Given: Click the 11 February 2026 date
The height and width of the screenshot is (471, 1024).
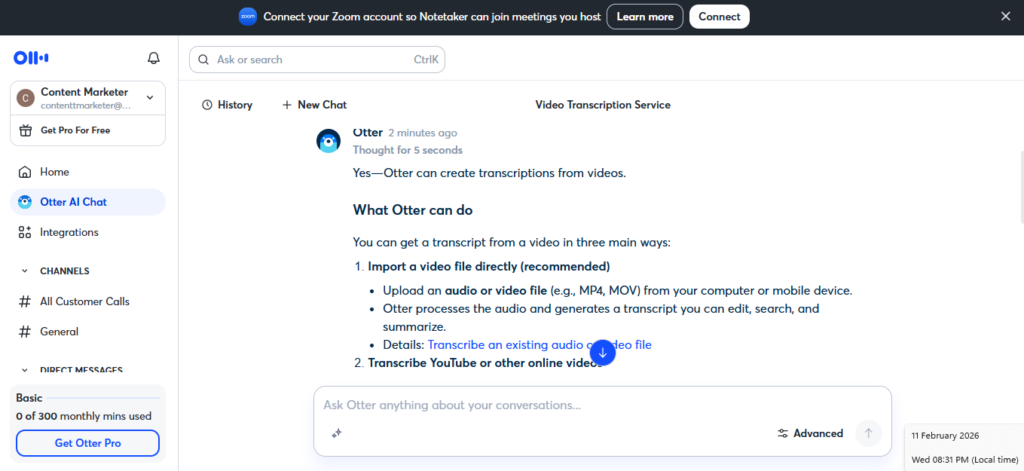Looking at the screenshot, I should tap(945, 436).
